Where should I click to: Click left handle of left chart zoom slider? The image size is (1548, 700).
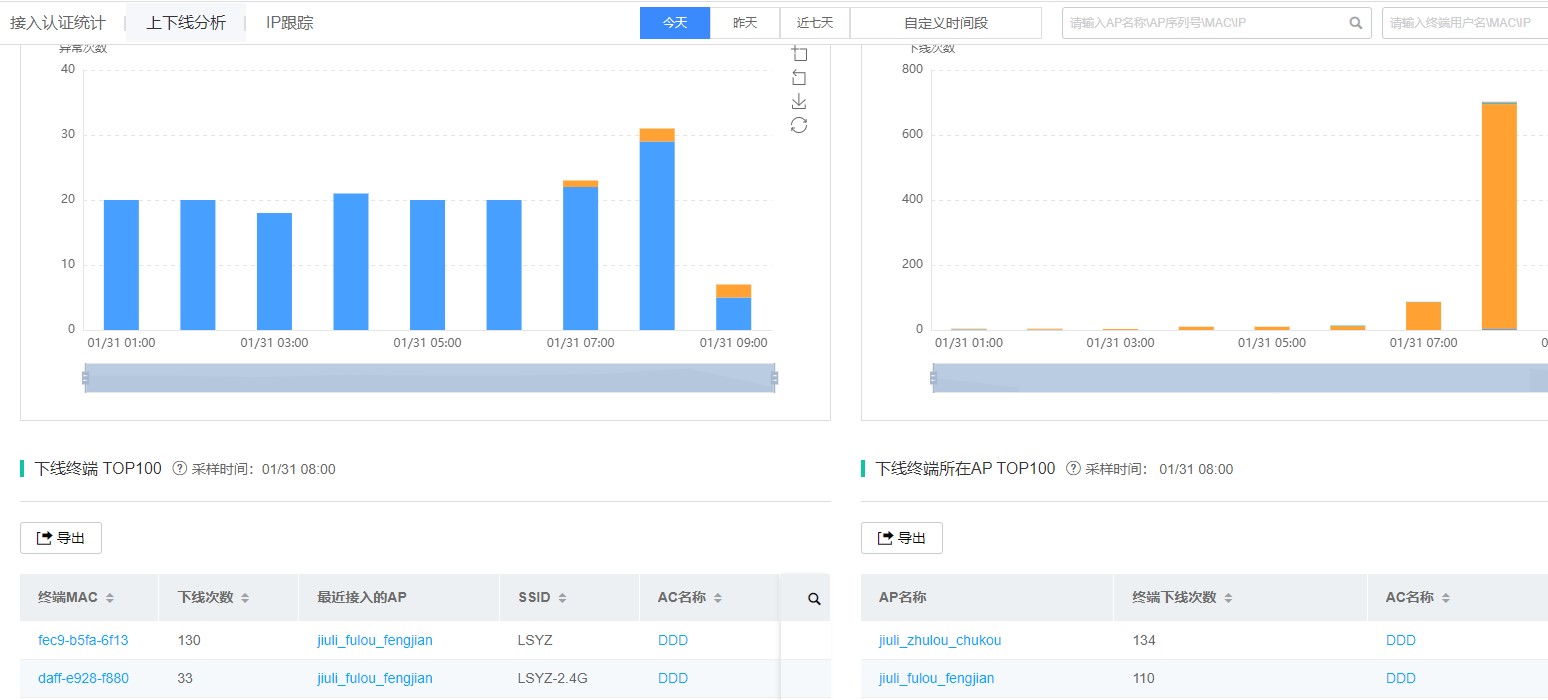coord(85,378)
